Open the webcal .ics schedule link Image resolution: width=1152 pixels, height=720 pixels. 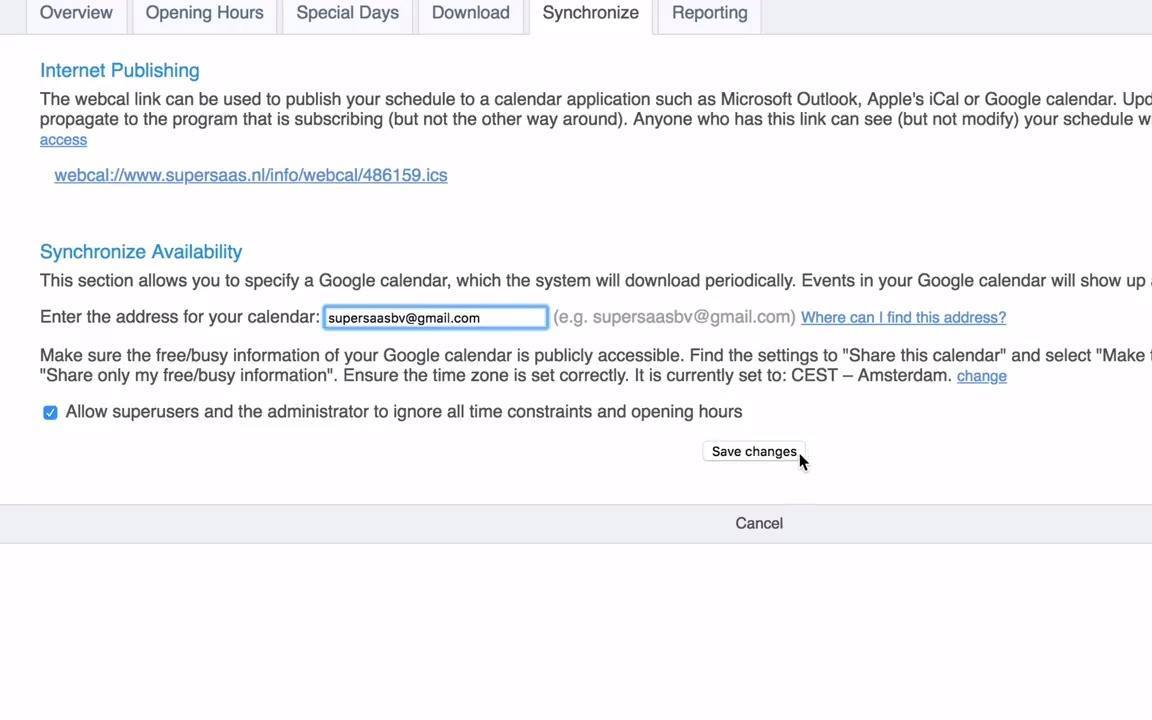(251, 175)
